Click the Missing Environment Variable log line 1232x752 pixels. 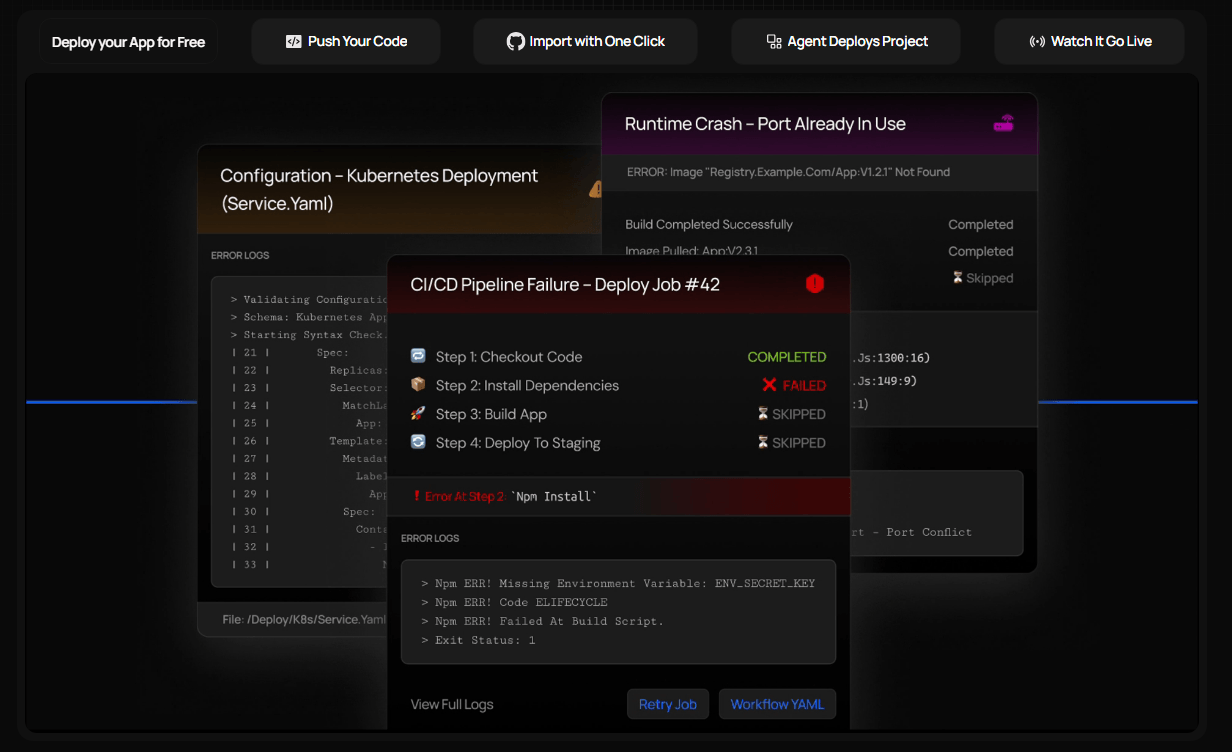tap(618, 583)
